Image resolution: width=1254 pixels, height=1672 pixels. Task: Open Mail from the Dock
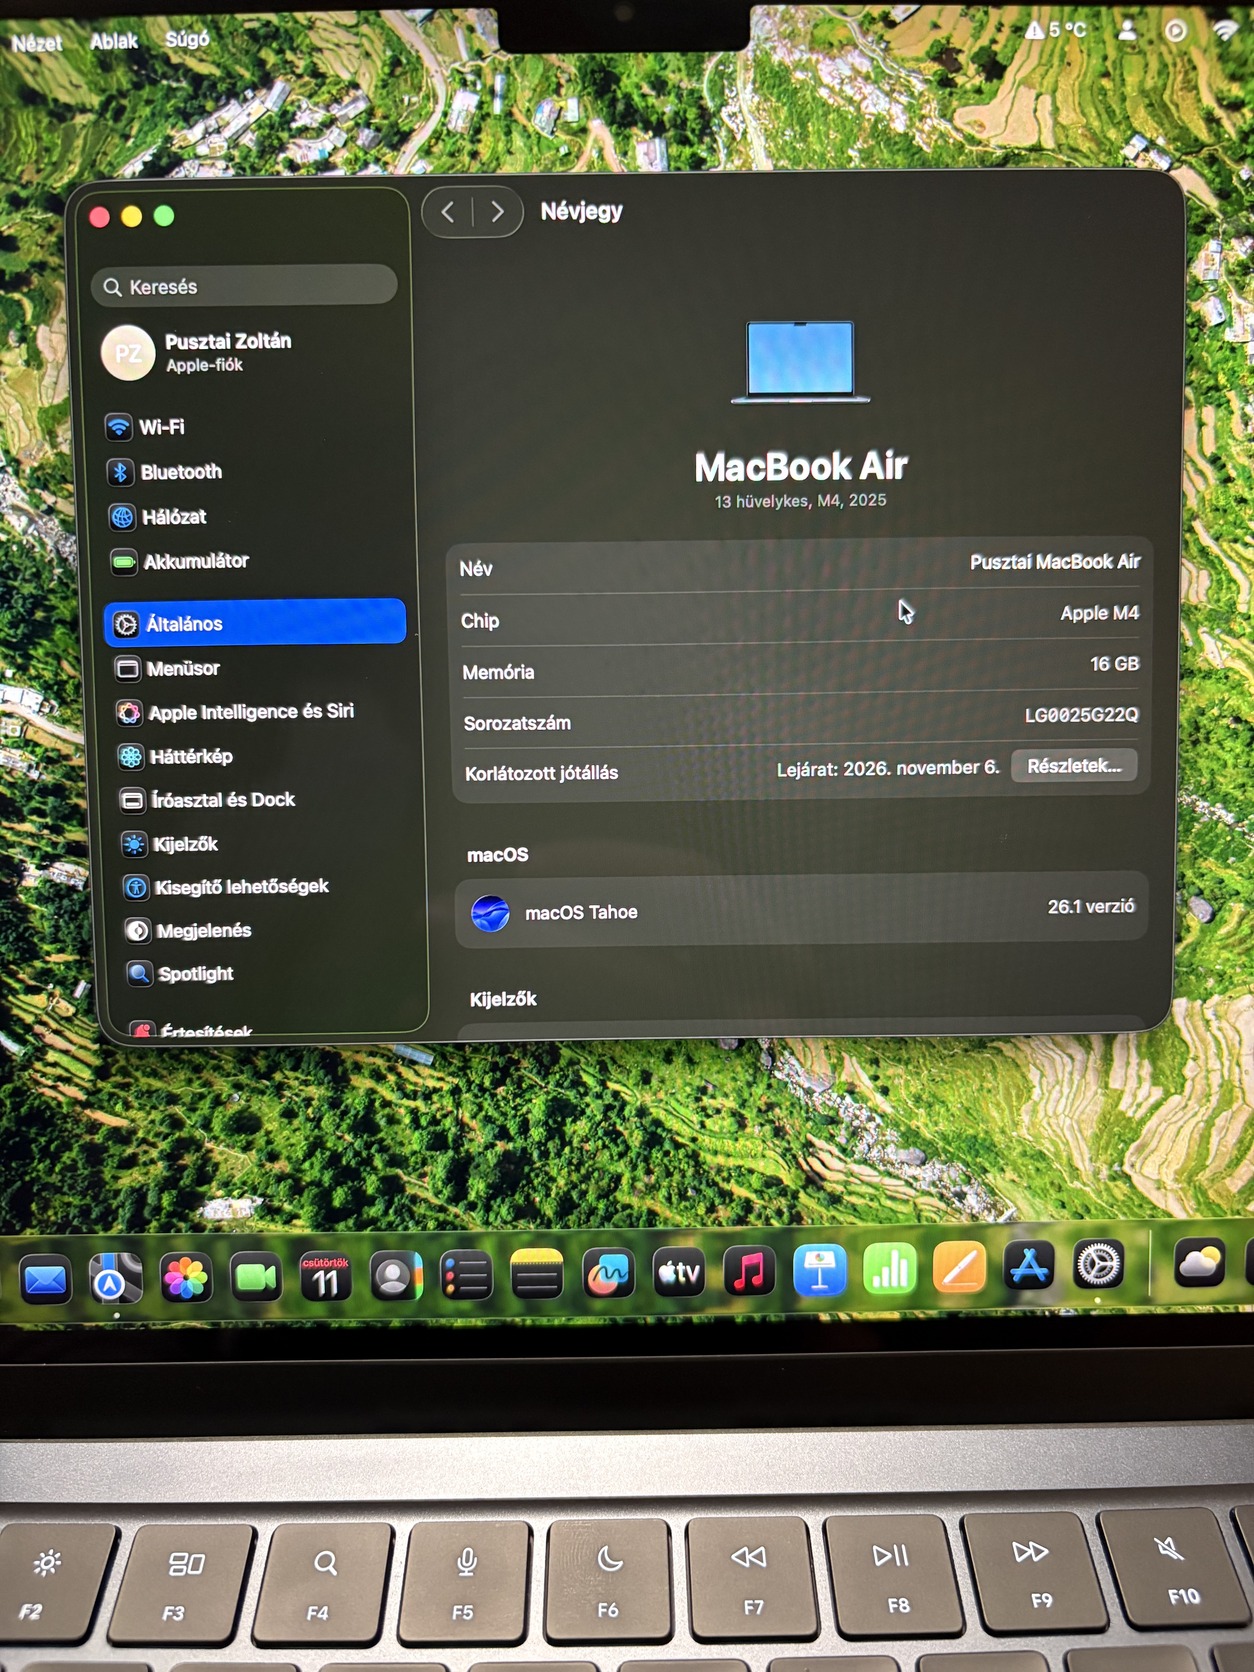[45, 1280]
